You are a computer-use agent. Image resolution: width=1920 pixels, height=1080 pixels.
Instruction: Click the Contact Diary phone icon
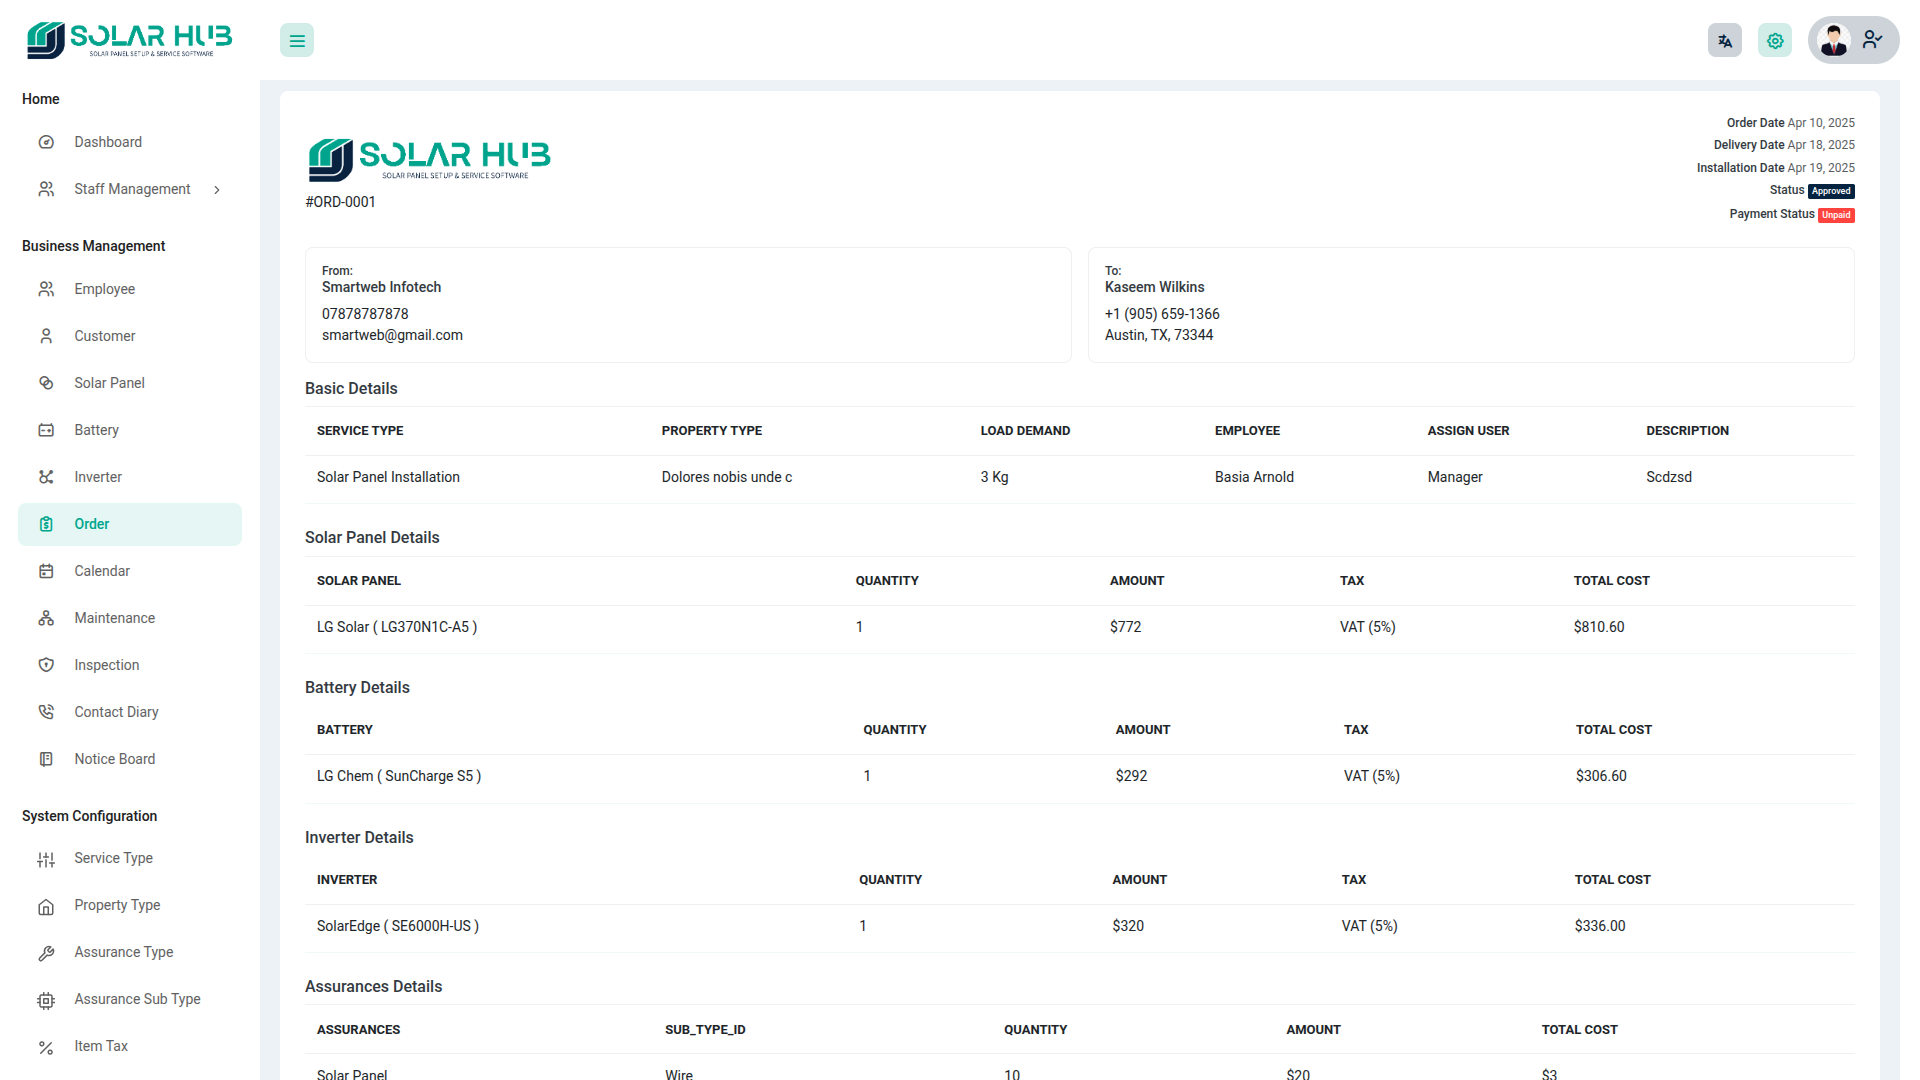46,712
